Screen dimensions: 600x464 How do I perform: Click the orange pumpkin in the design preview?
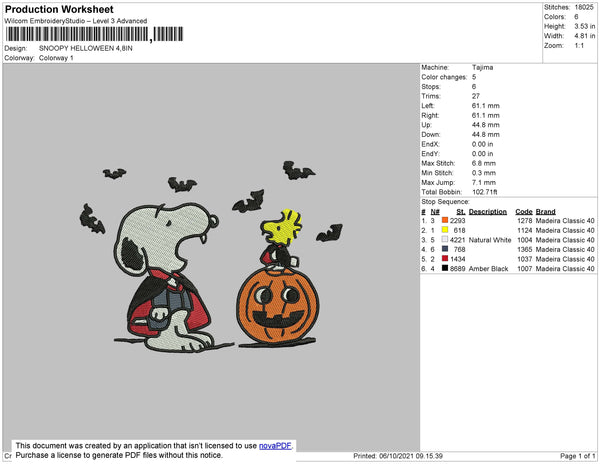click(x=277, y=306)
